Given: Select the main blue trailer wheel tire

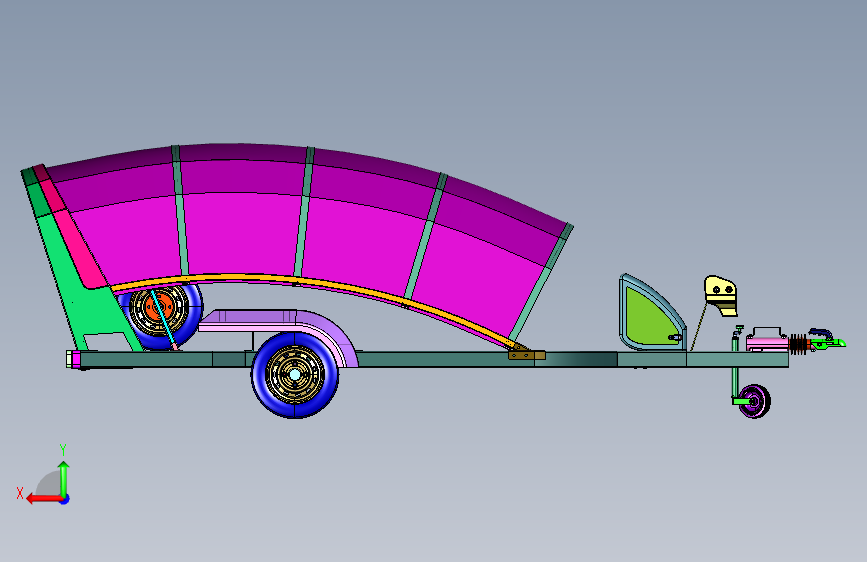Looking at the screenshot, I should [295, 375].
